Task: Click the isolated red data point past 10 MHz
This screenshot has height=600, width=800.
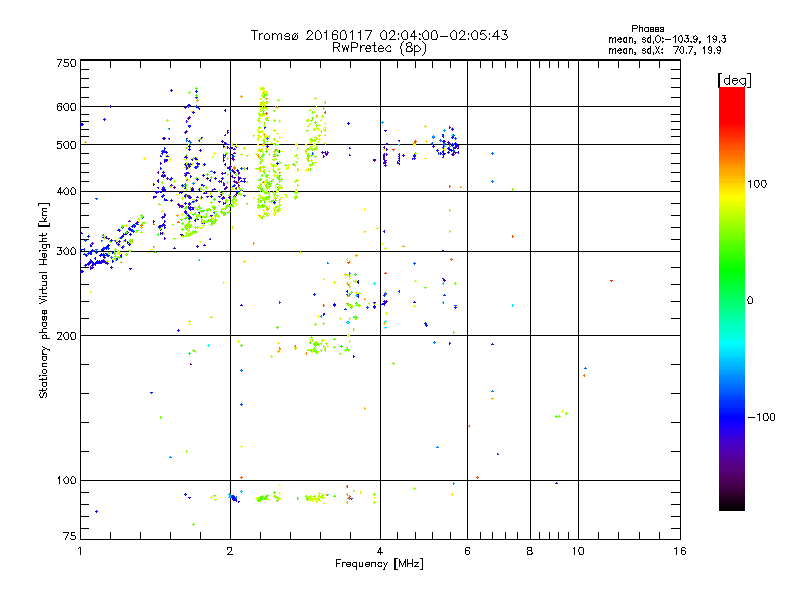Action: pos(611,281)
